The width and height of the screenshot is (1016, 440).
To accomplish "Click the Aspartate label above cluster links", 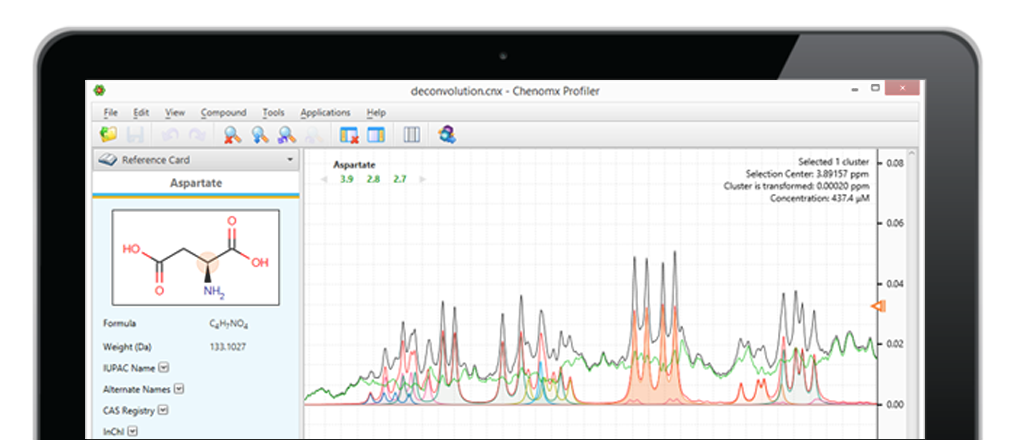I will click(354, 165).
